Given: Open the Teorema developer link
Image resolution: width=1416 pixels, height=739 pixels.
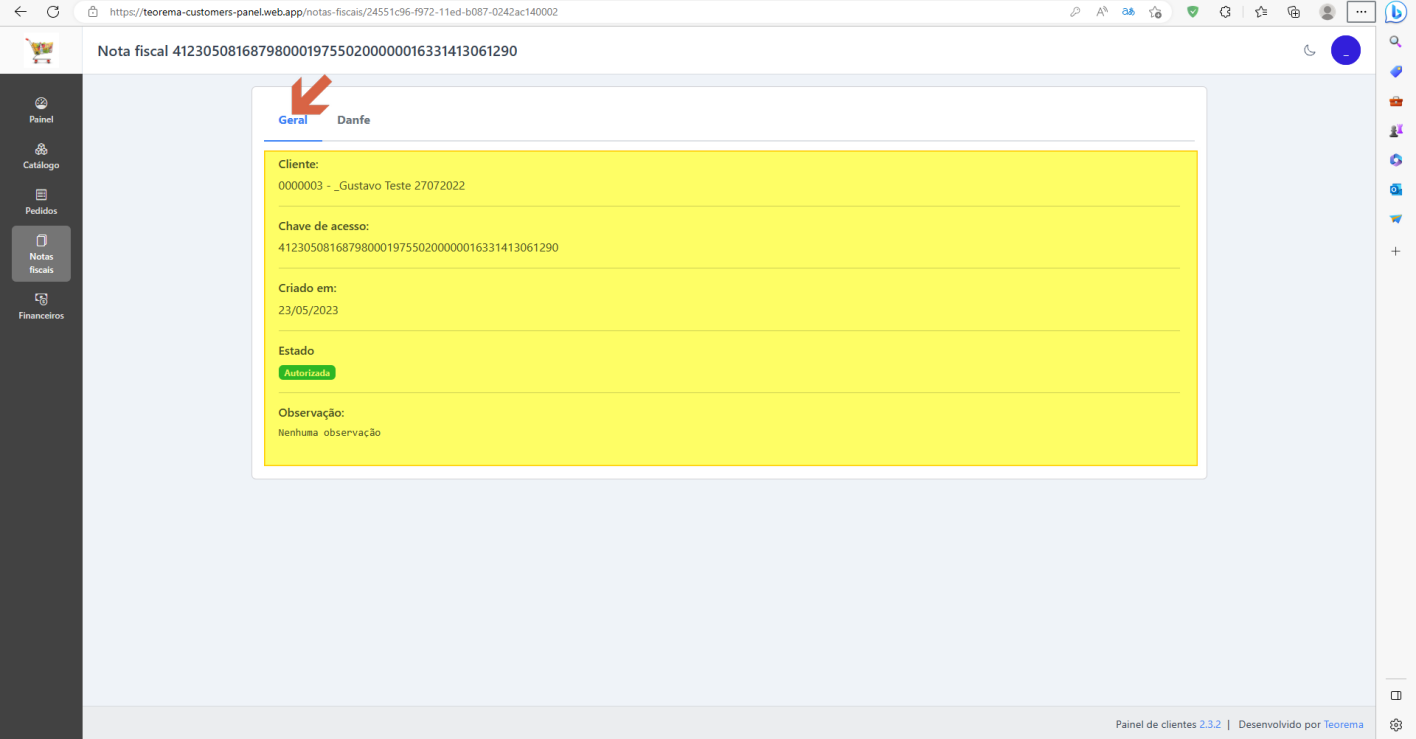Looking at the screenshot, I should (1344, 724).
